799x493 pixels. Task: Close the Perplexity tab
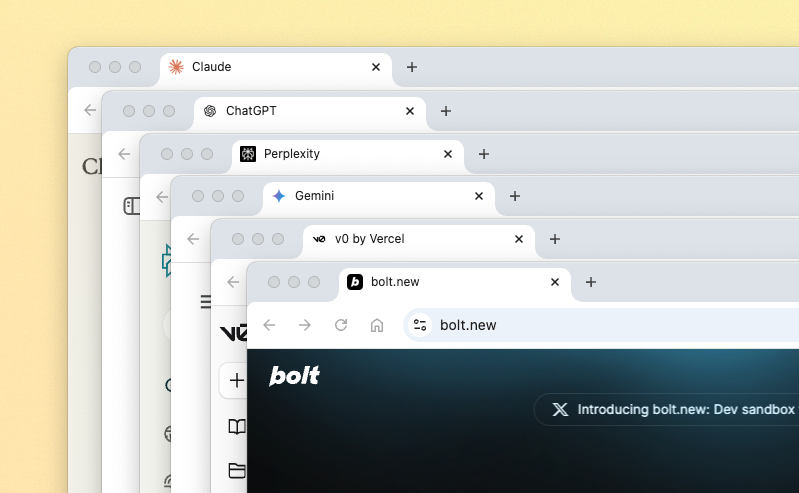click(448, 154)
